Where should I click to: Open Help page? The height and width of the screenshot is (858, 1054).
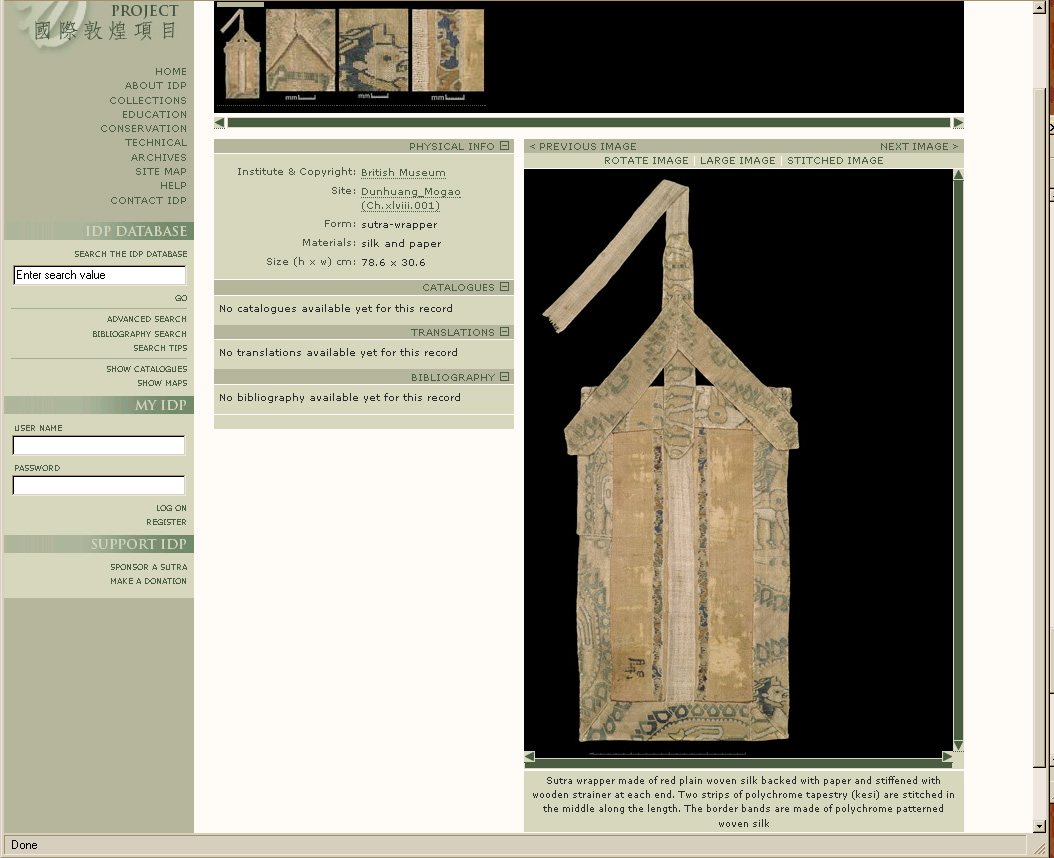click(173, 186)
